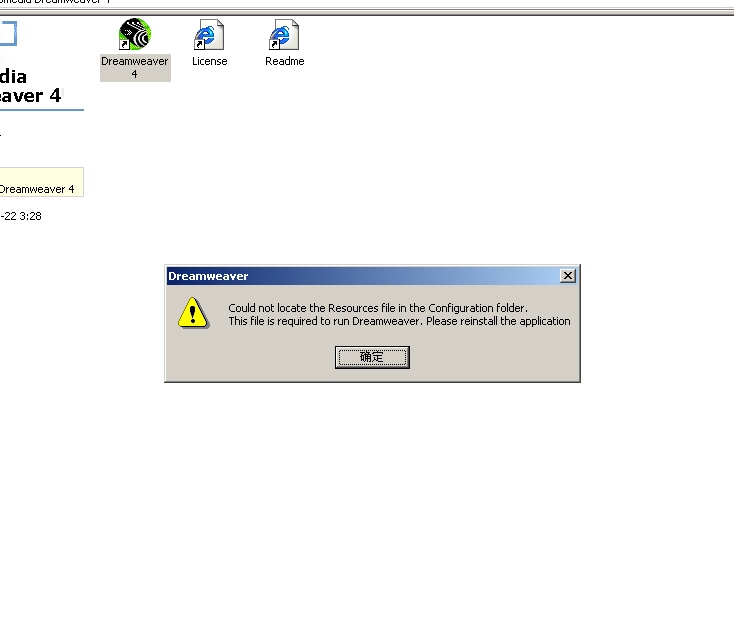Click the Dreamweaver dialog title bar

pos(363,276)
